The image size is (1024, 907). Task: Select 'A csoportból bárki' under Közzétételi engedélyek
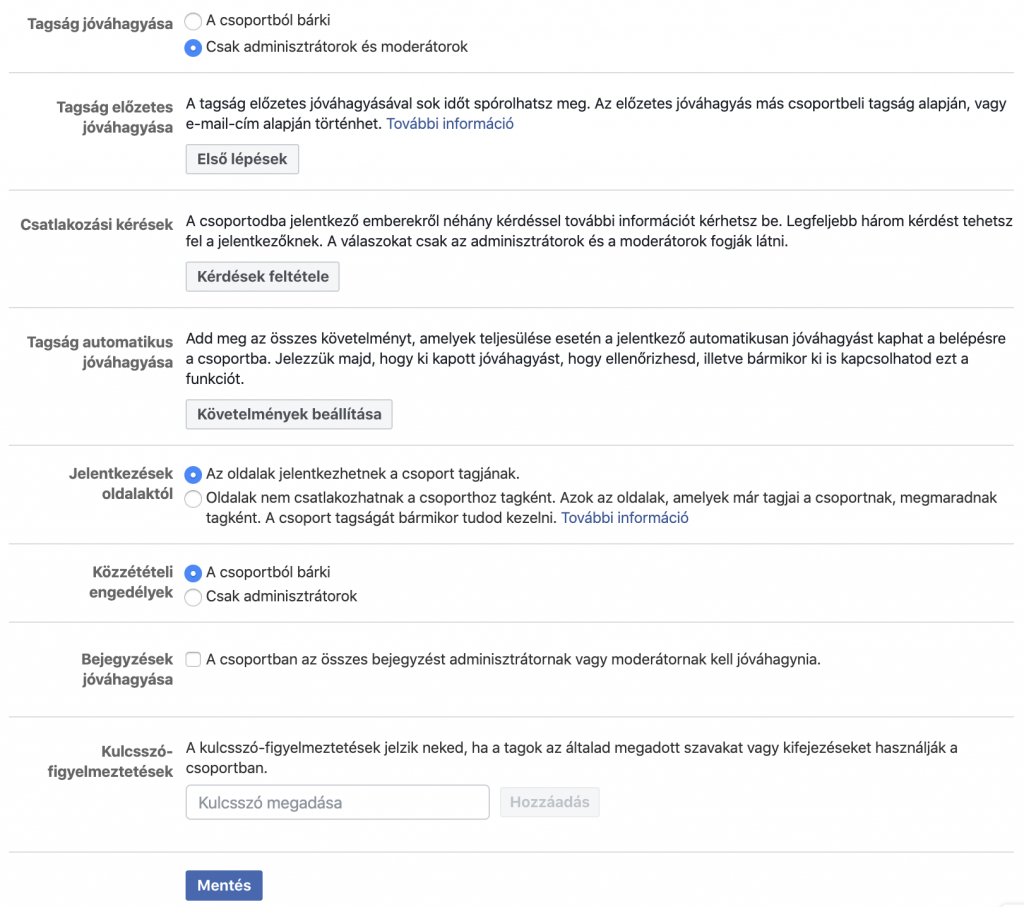[193, 573]
